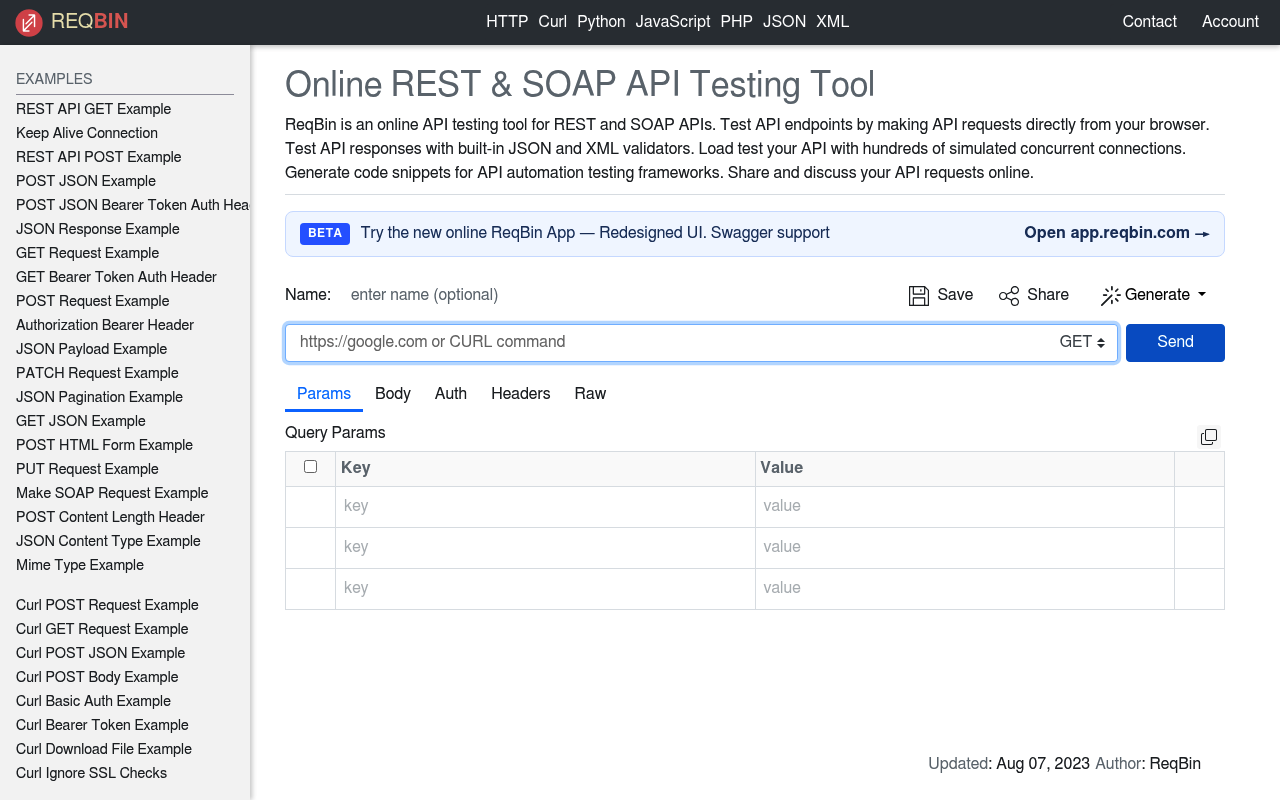The height and width of the screenshot is (800, 1280).
Task: Open Keep Alive Connection example
Action: [x=87, y=133]
